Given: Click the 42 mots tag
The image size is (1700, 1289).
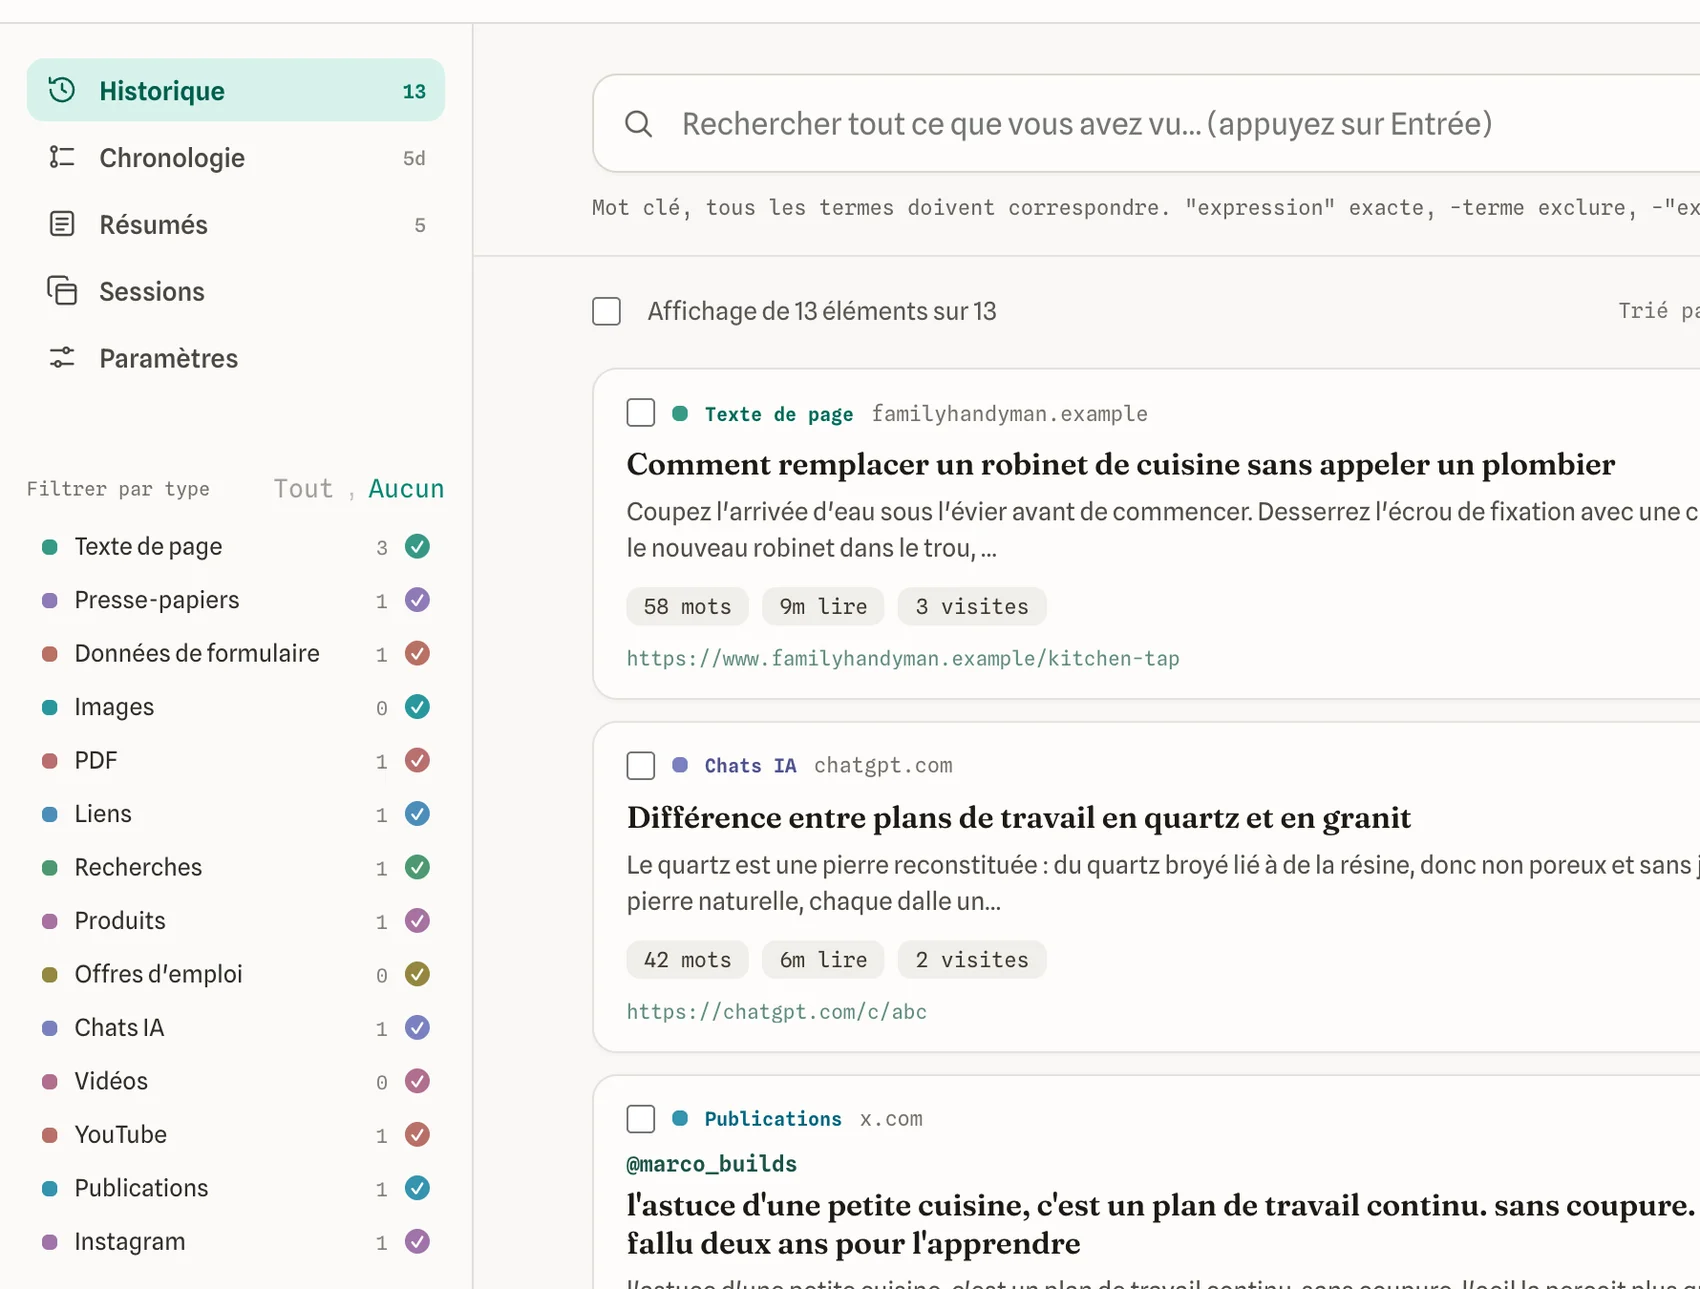Looking at the screenshot, I should [x=687, y=959].
